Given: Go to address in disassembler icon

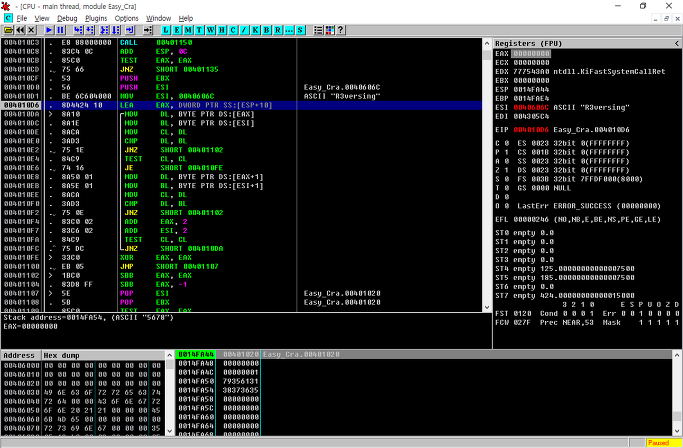Looking at the screenshot, I should [148, 30].
